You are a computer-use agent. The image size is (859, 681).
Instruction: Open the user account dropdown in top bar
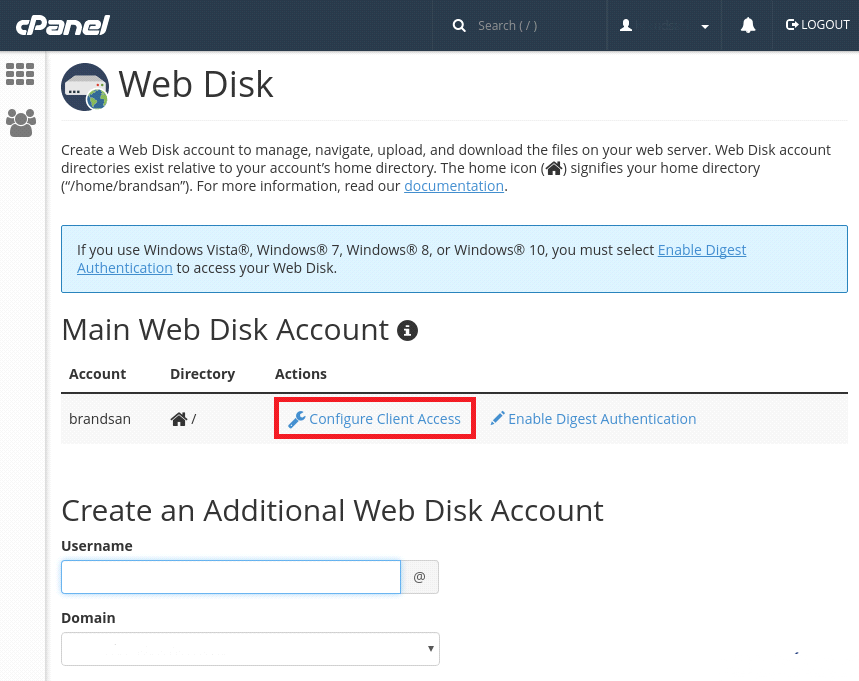coord(703,24)
